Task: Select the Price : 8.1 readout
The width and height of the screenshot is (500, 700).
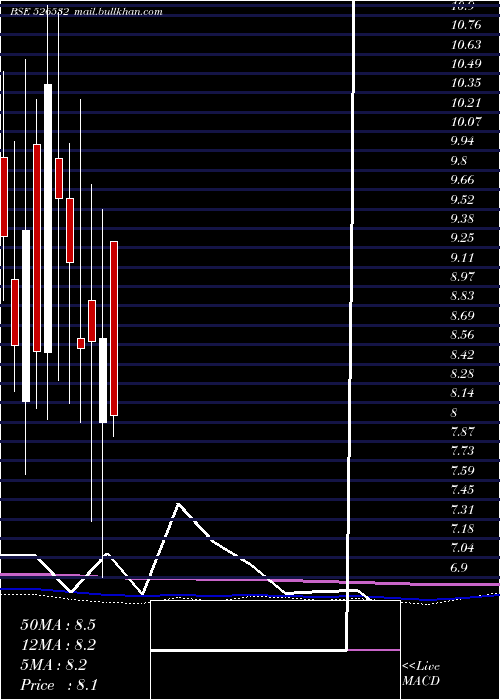Action: 59,685
